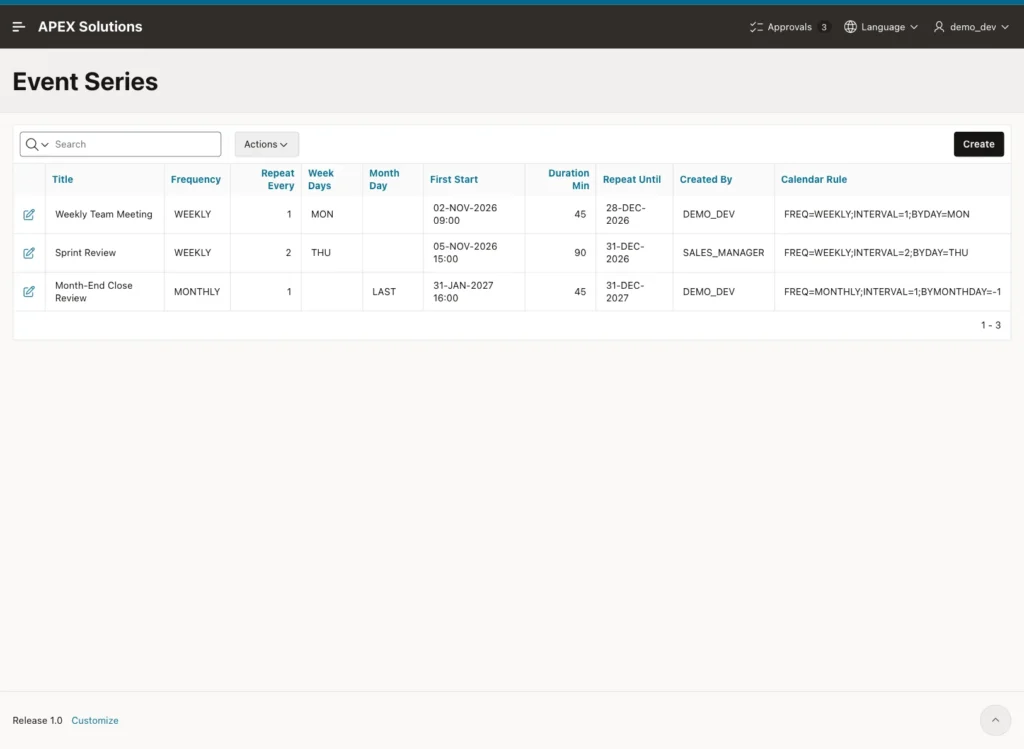This screenshot has height=749, width=1024.
Task: Click the Create button
Action: (x=978, y=144)
